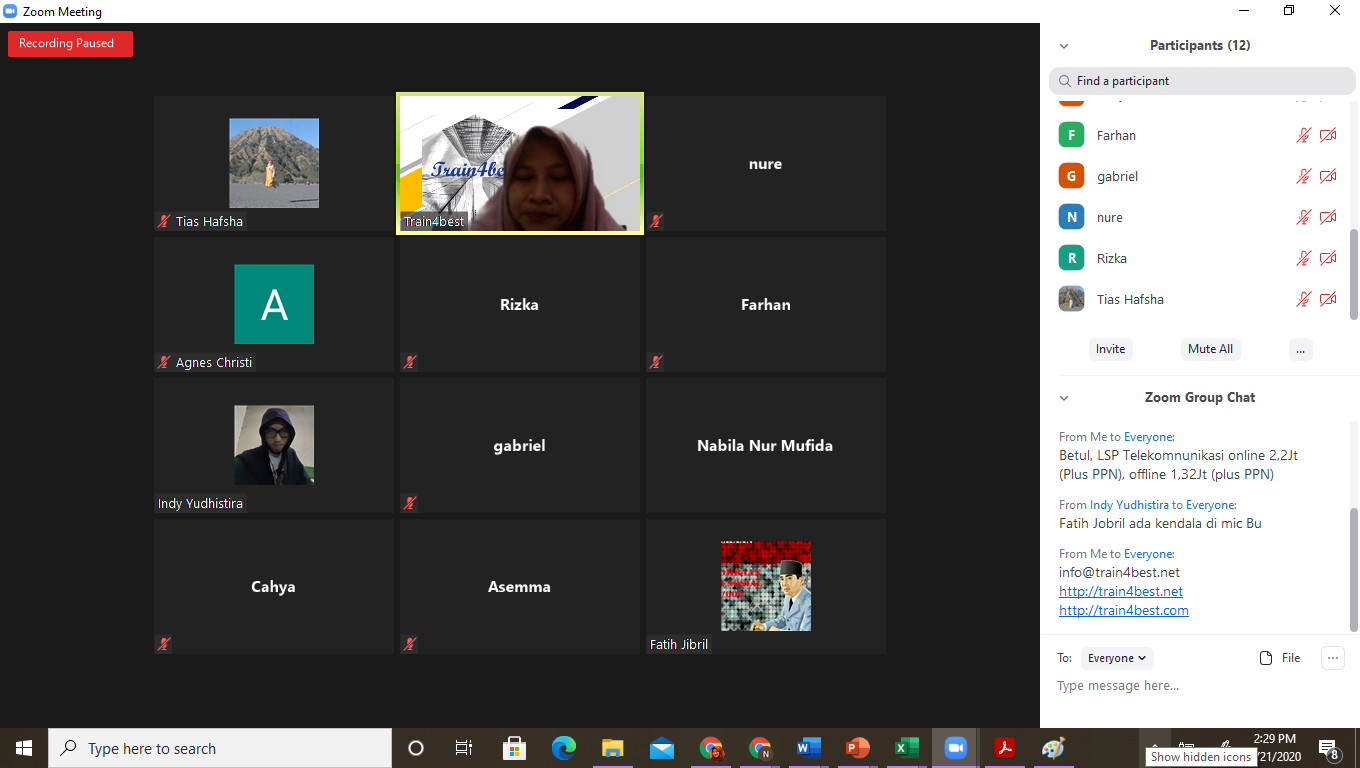This screenshot has height=768, width=1360.
Task: Open the participants more options menu
Action: coord(1300,349)
